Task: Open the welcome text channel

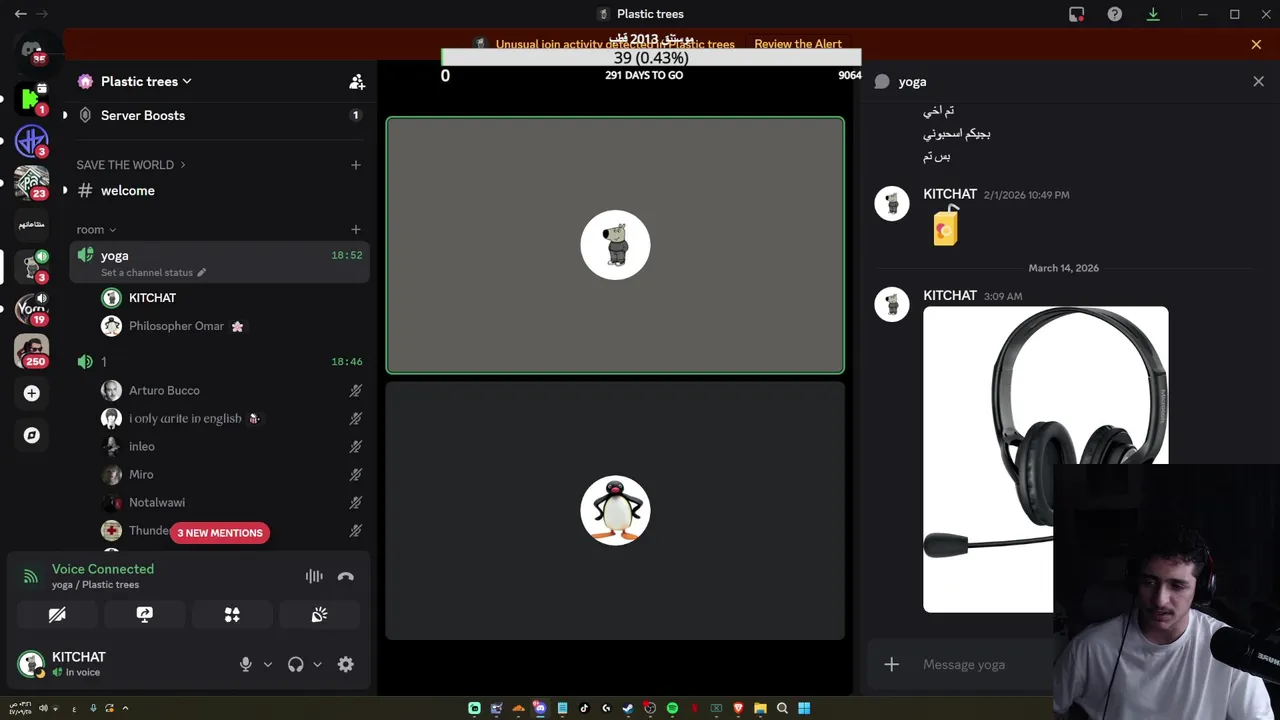Action: (219, 190)
